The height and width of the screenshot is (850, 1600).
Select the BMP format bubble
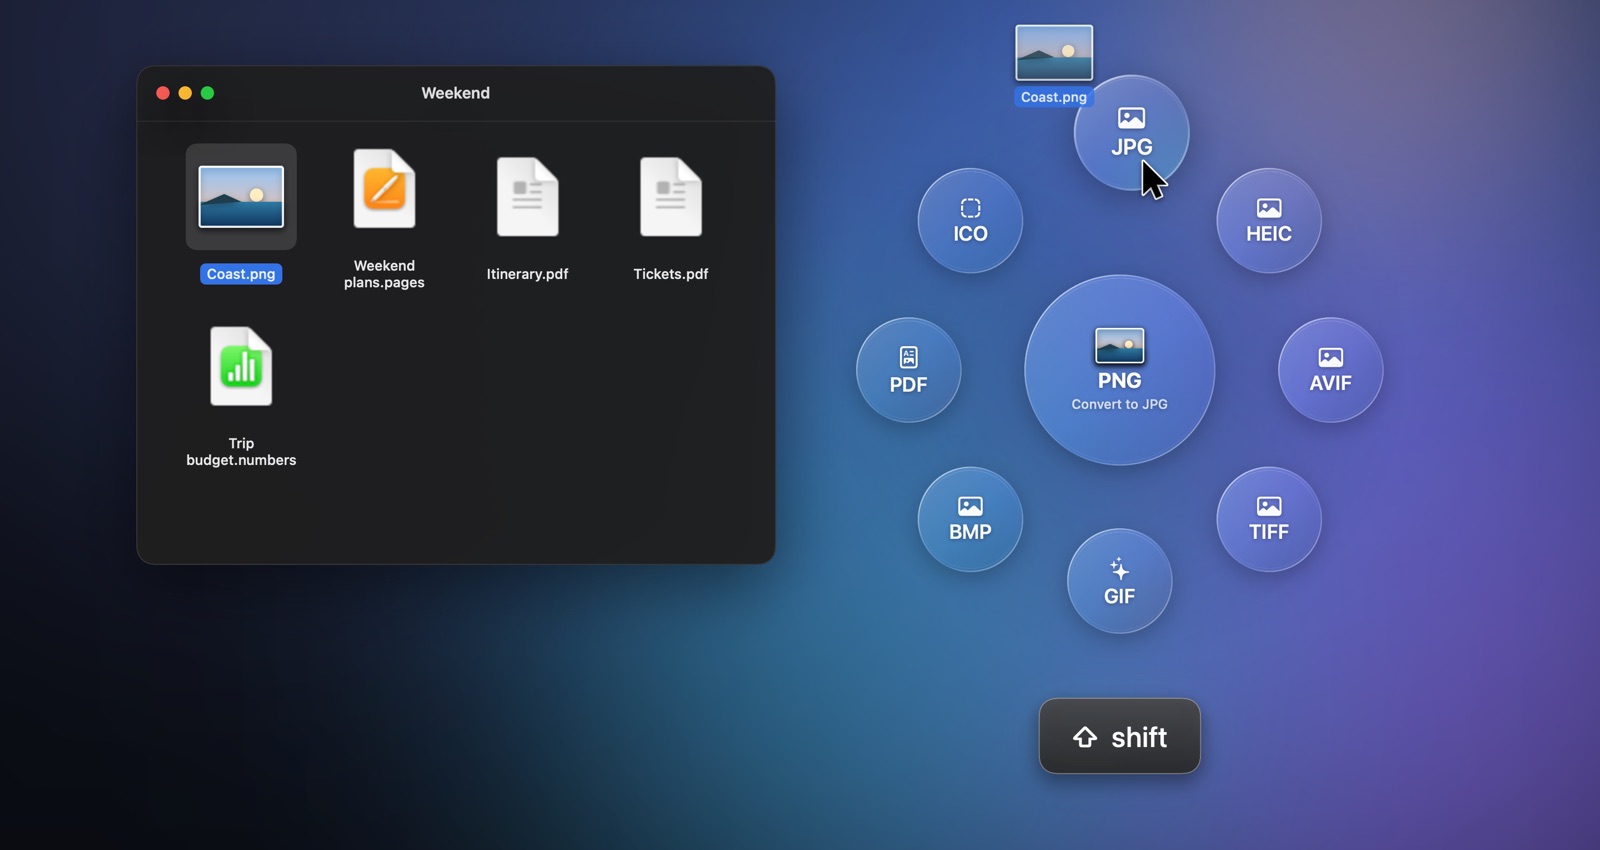coord(970,519)
